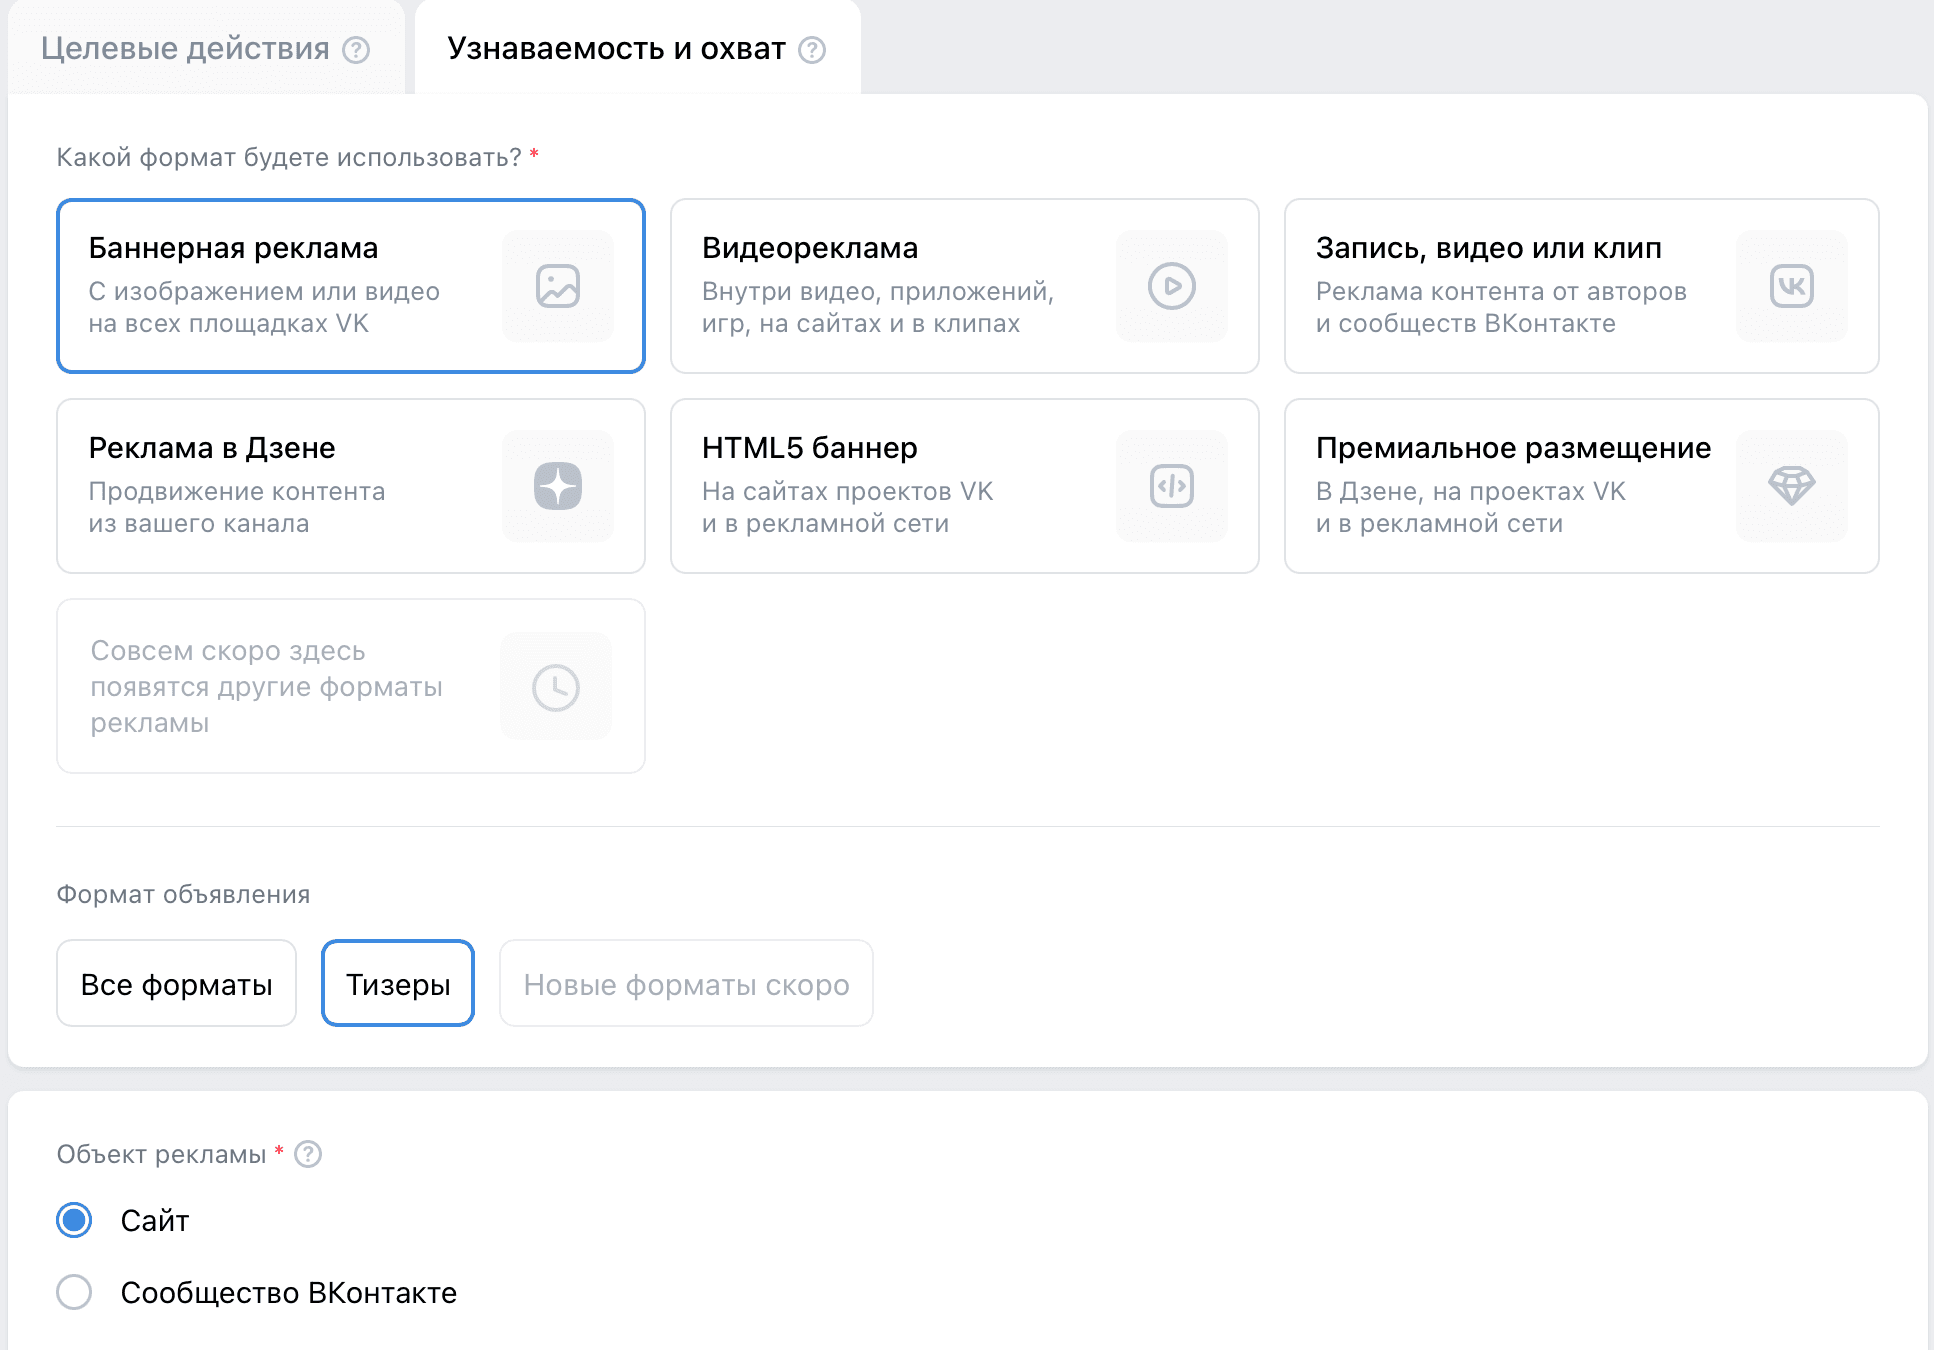Click the play icon in Видеореклама card
The height and width of the screenshot is (1350, 1934).
1172,286
